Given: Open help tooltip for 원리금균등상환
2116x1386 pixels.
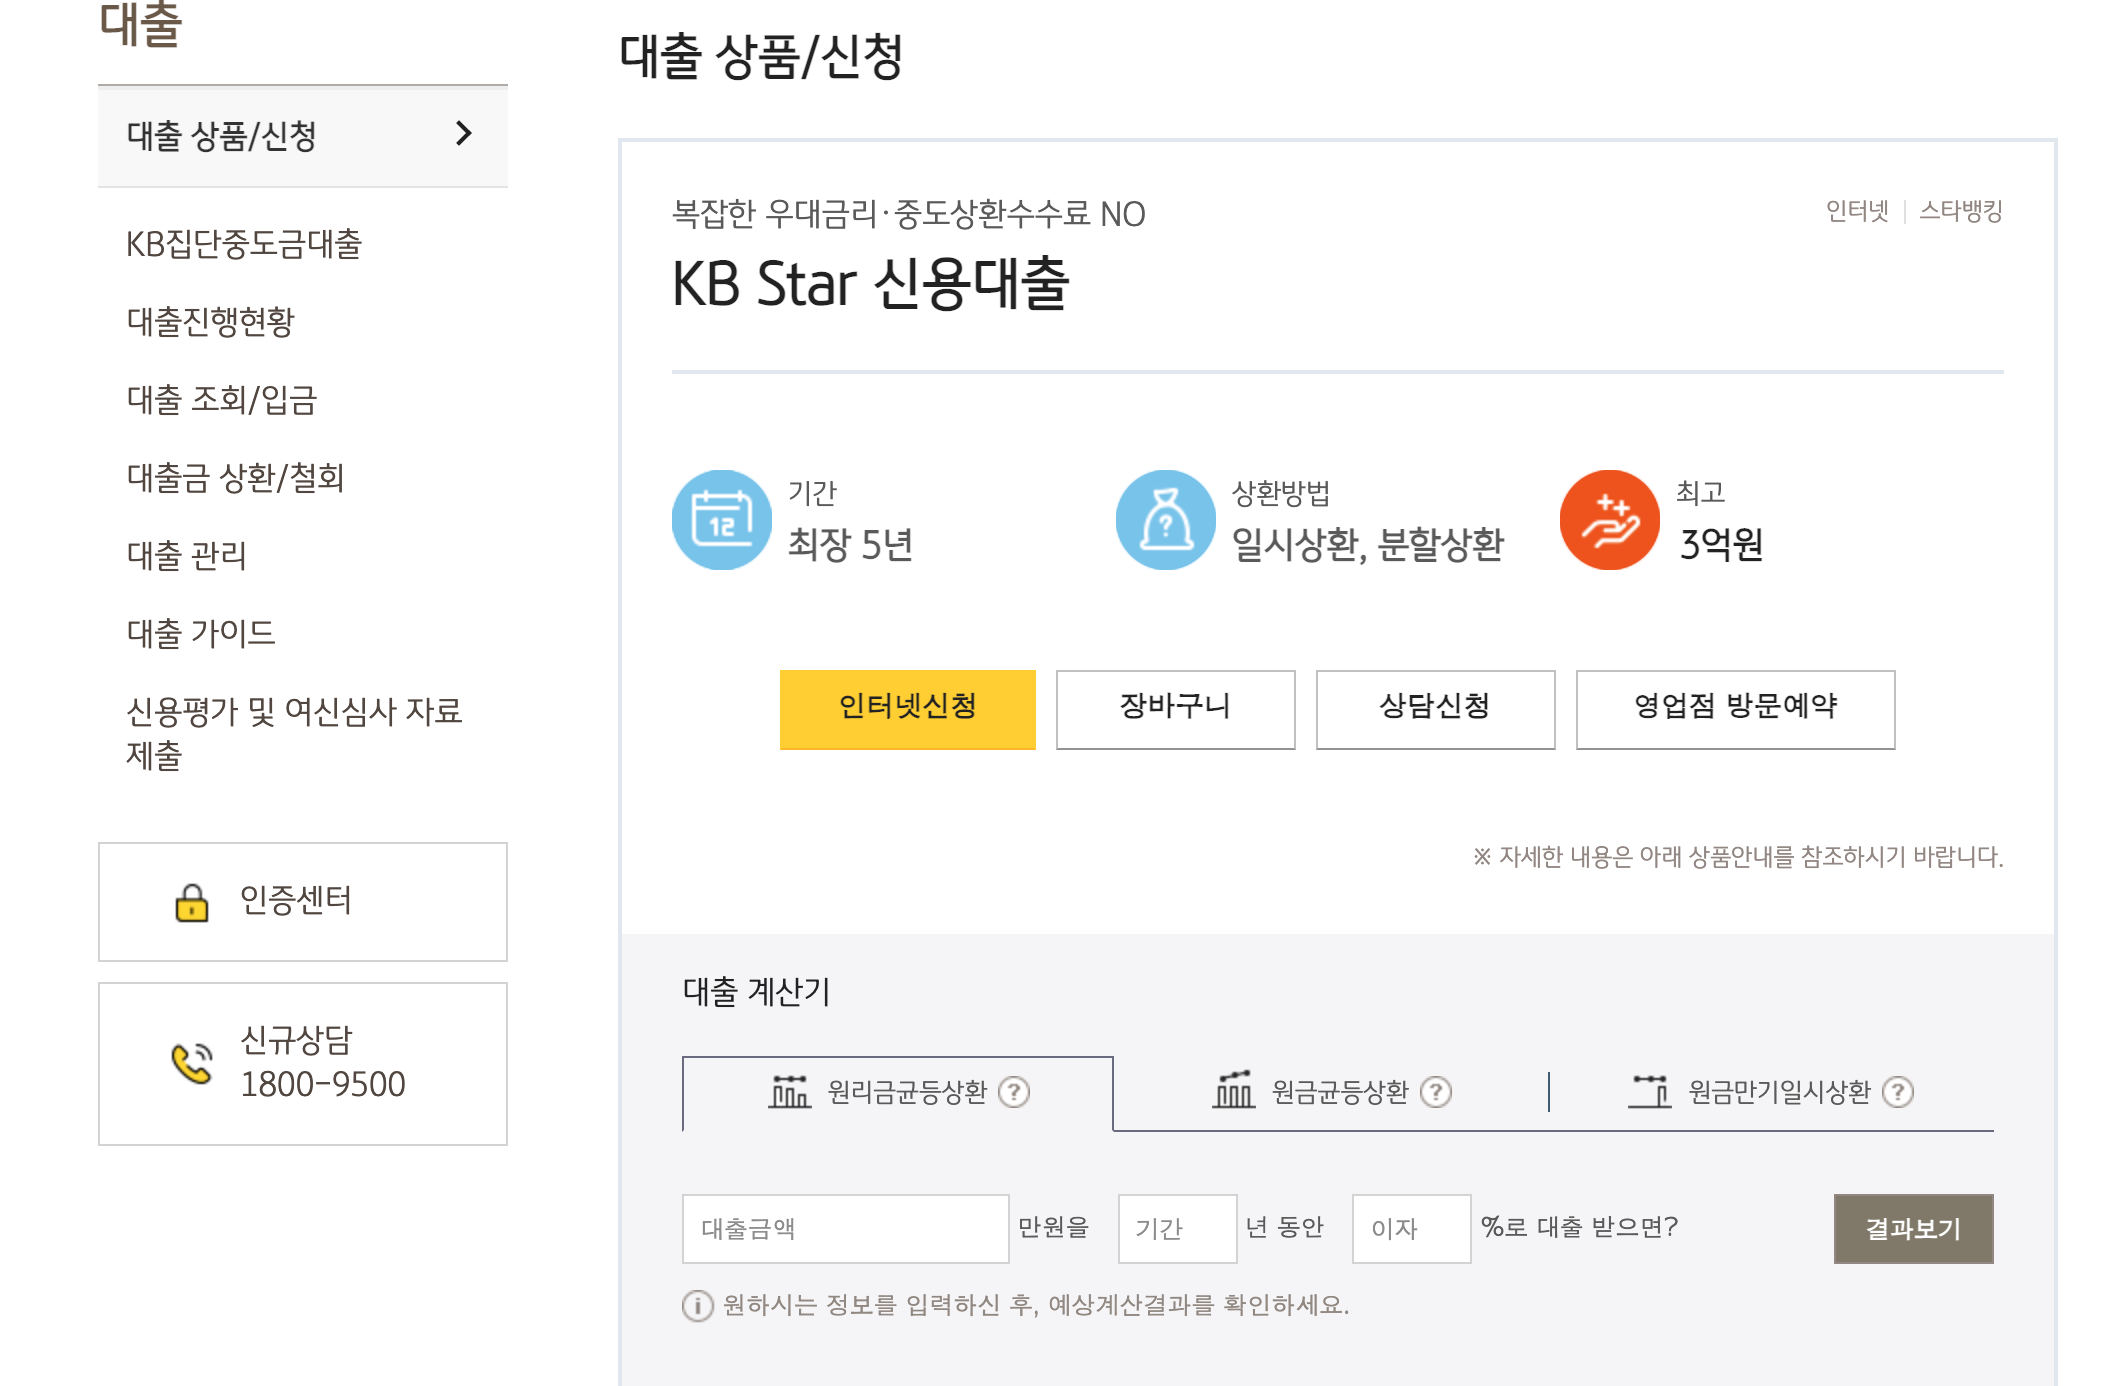Looking at the screenshot, I should (x=1014, y=1092).
